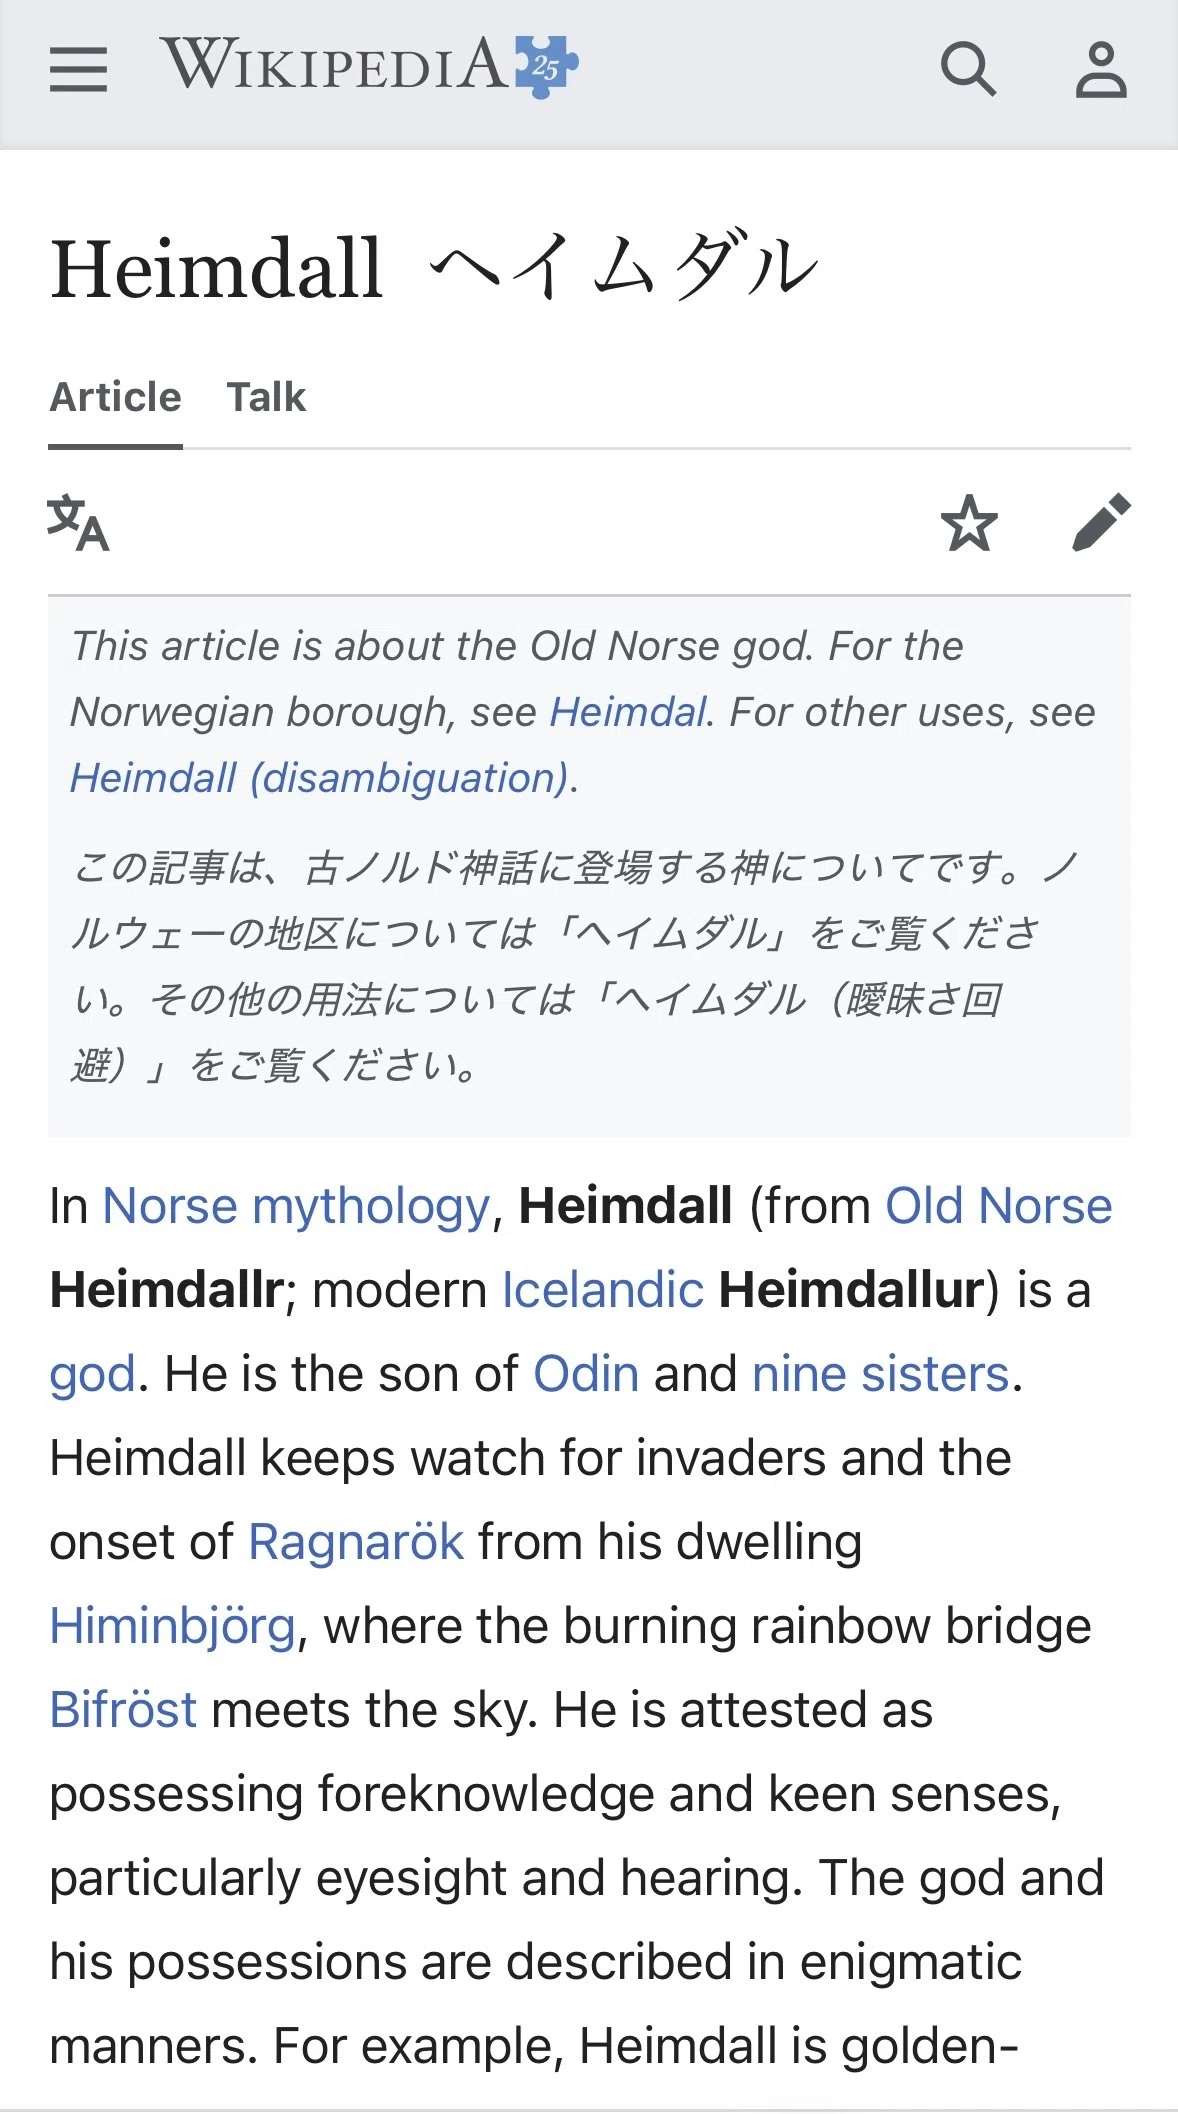This screenshot has width=1178, height=2114.
Task: Open the hamburger main menu
Action: [x=78, y=69]
